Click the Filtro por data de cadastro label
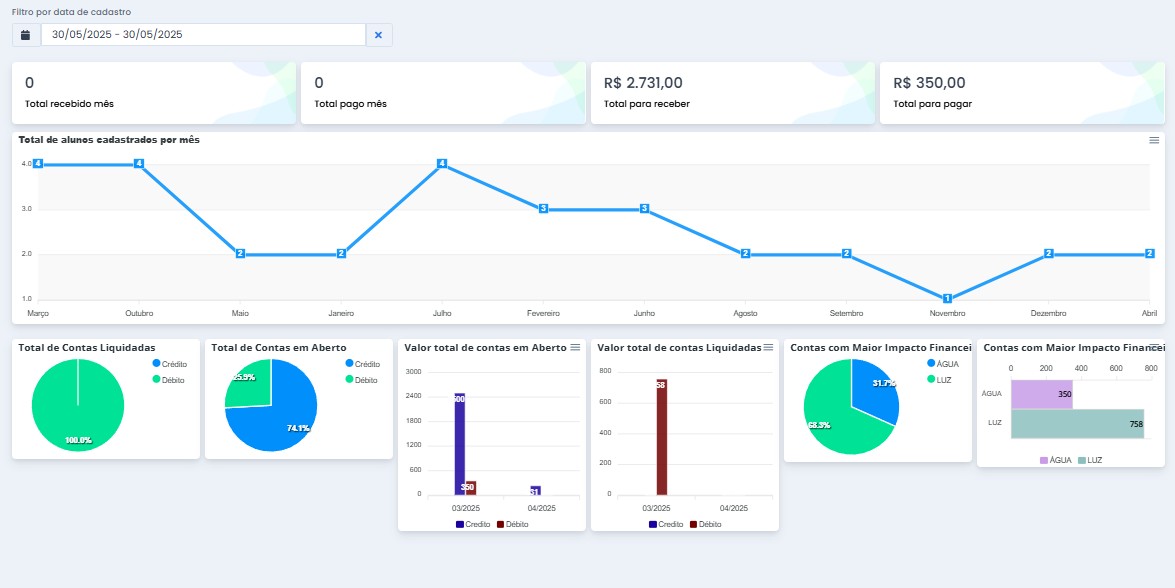 [72, 12]
